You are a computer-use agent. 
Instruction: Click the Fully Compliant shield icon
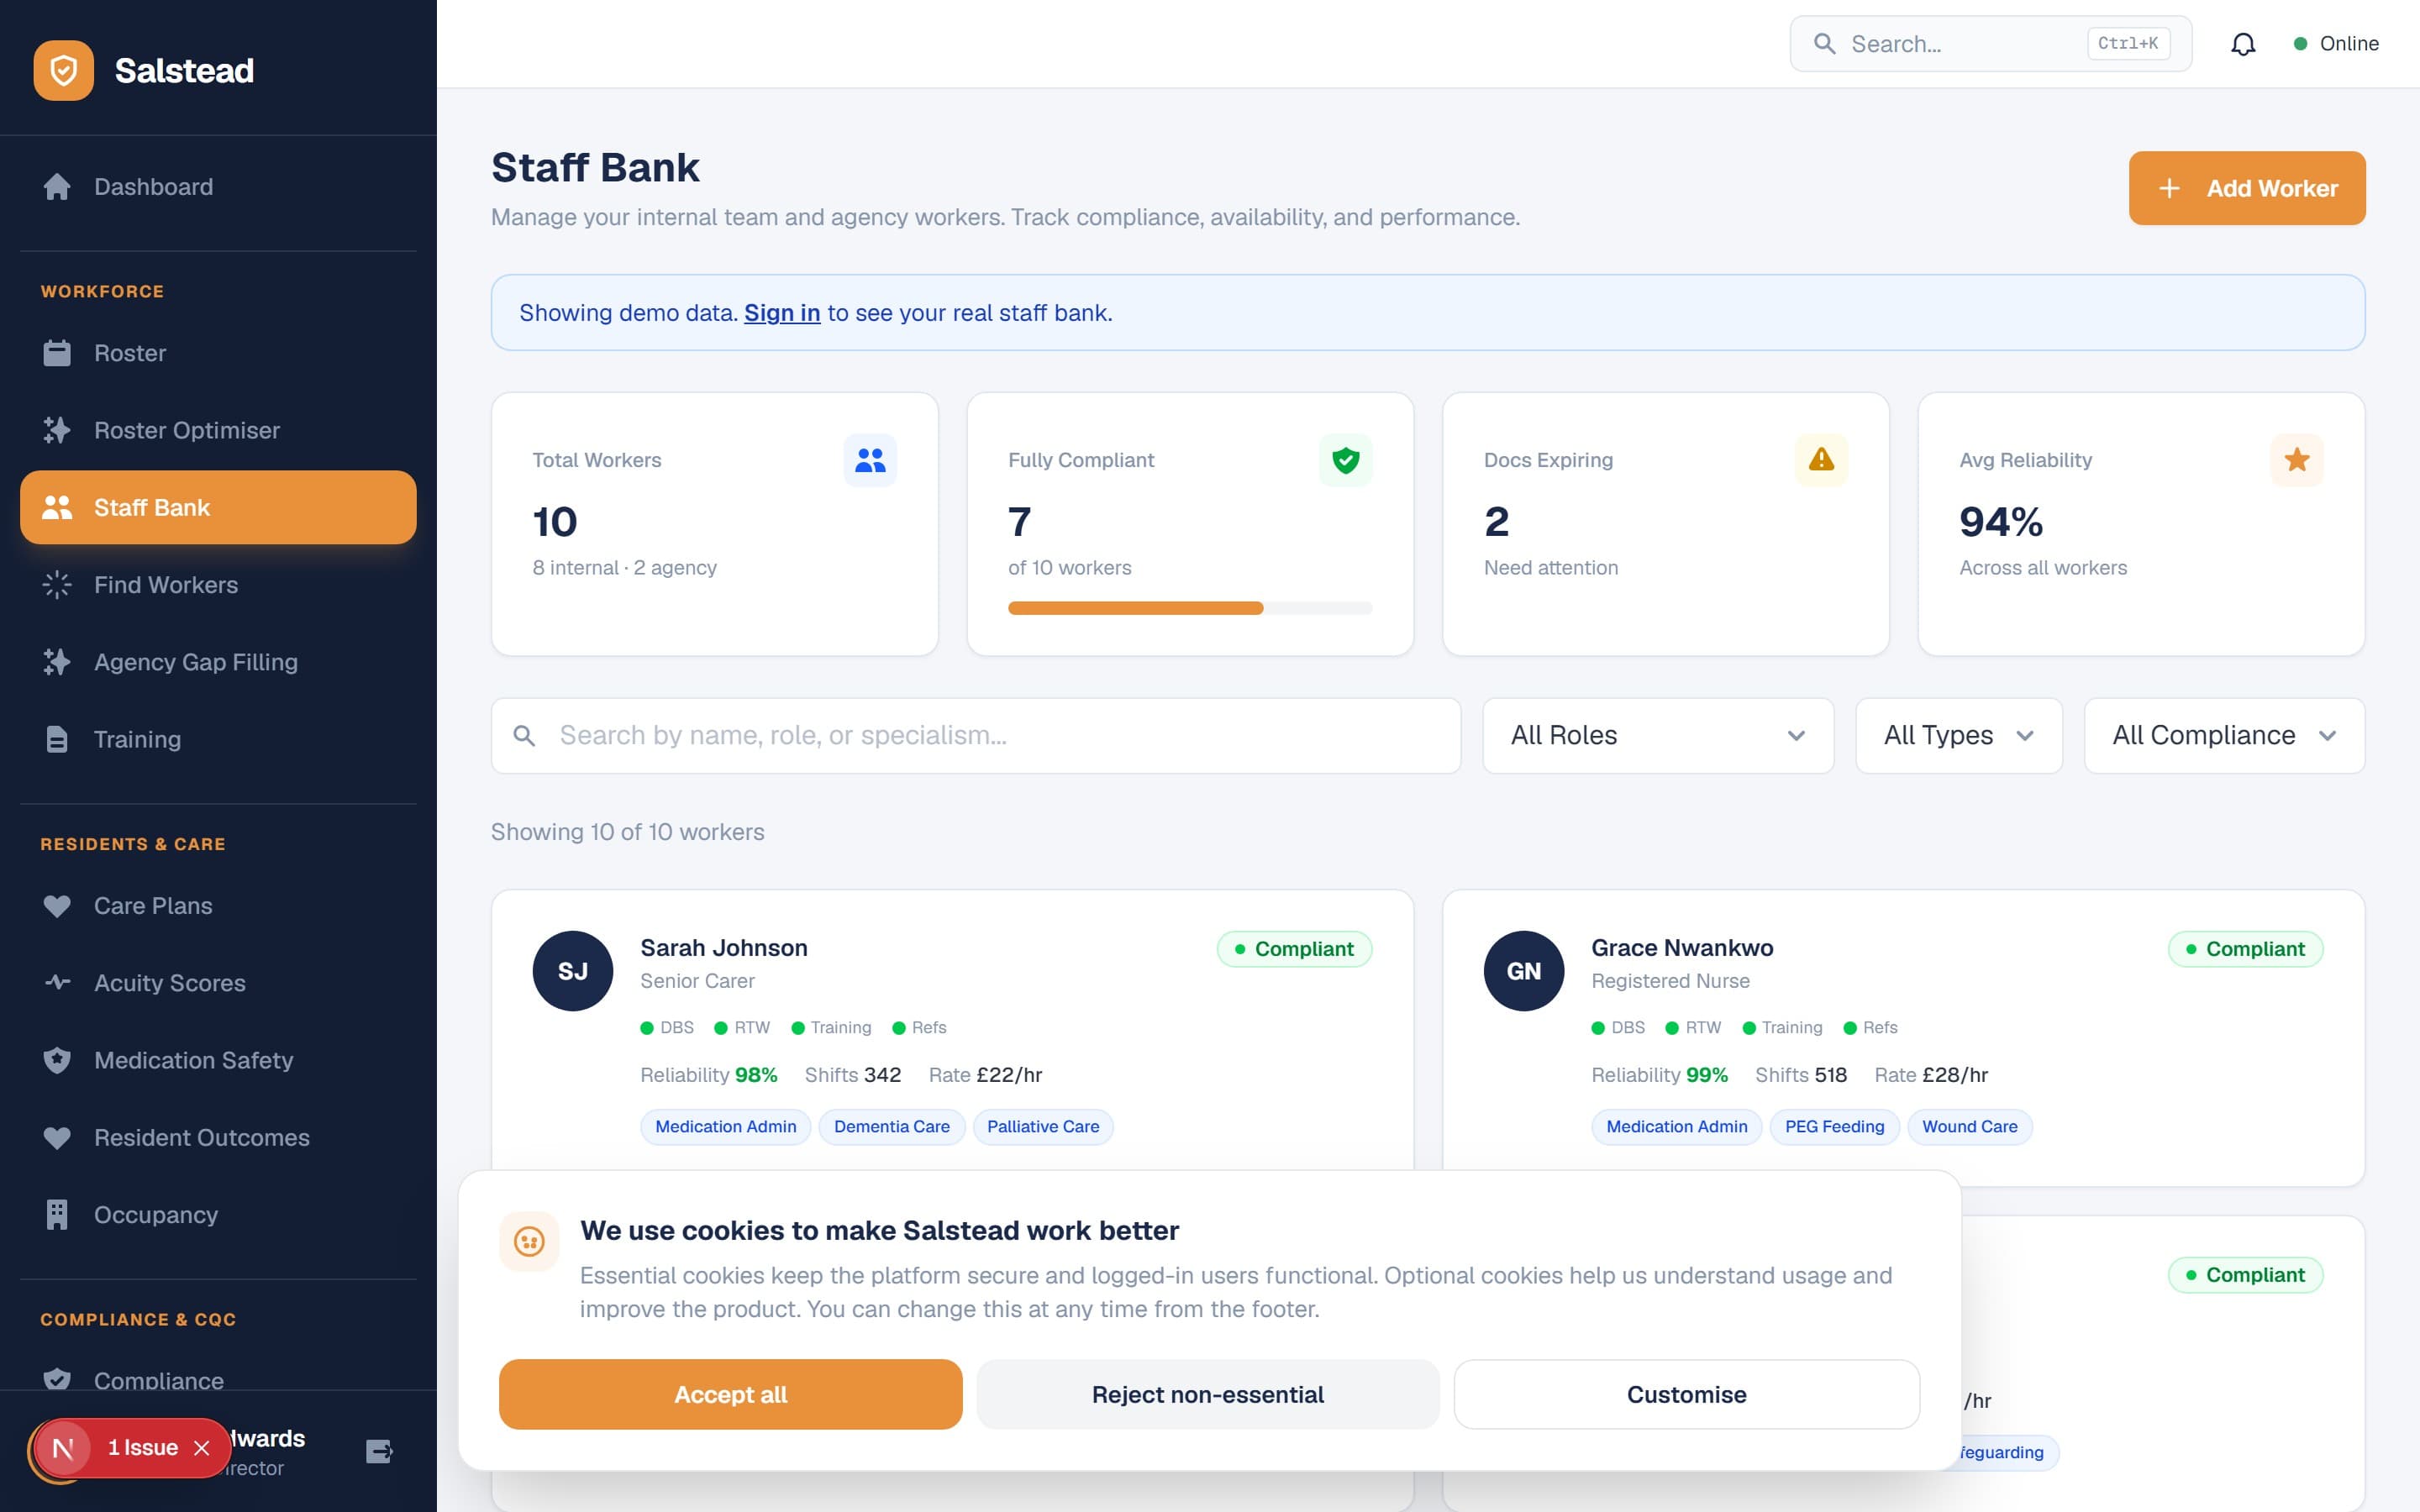1346,460
